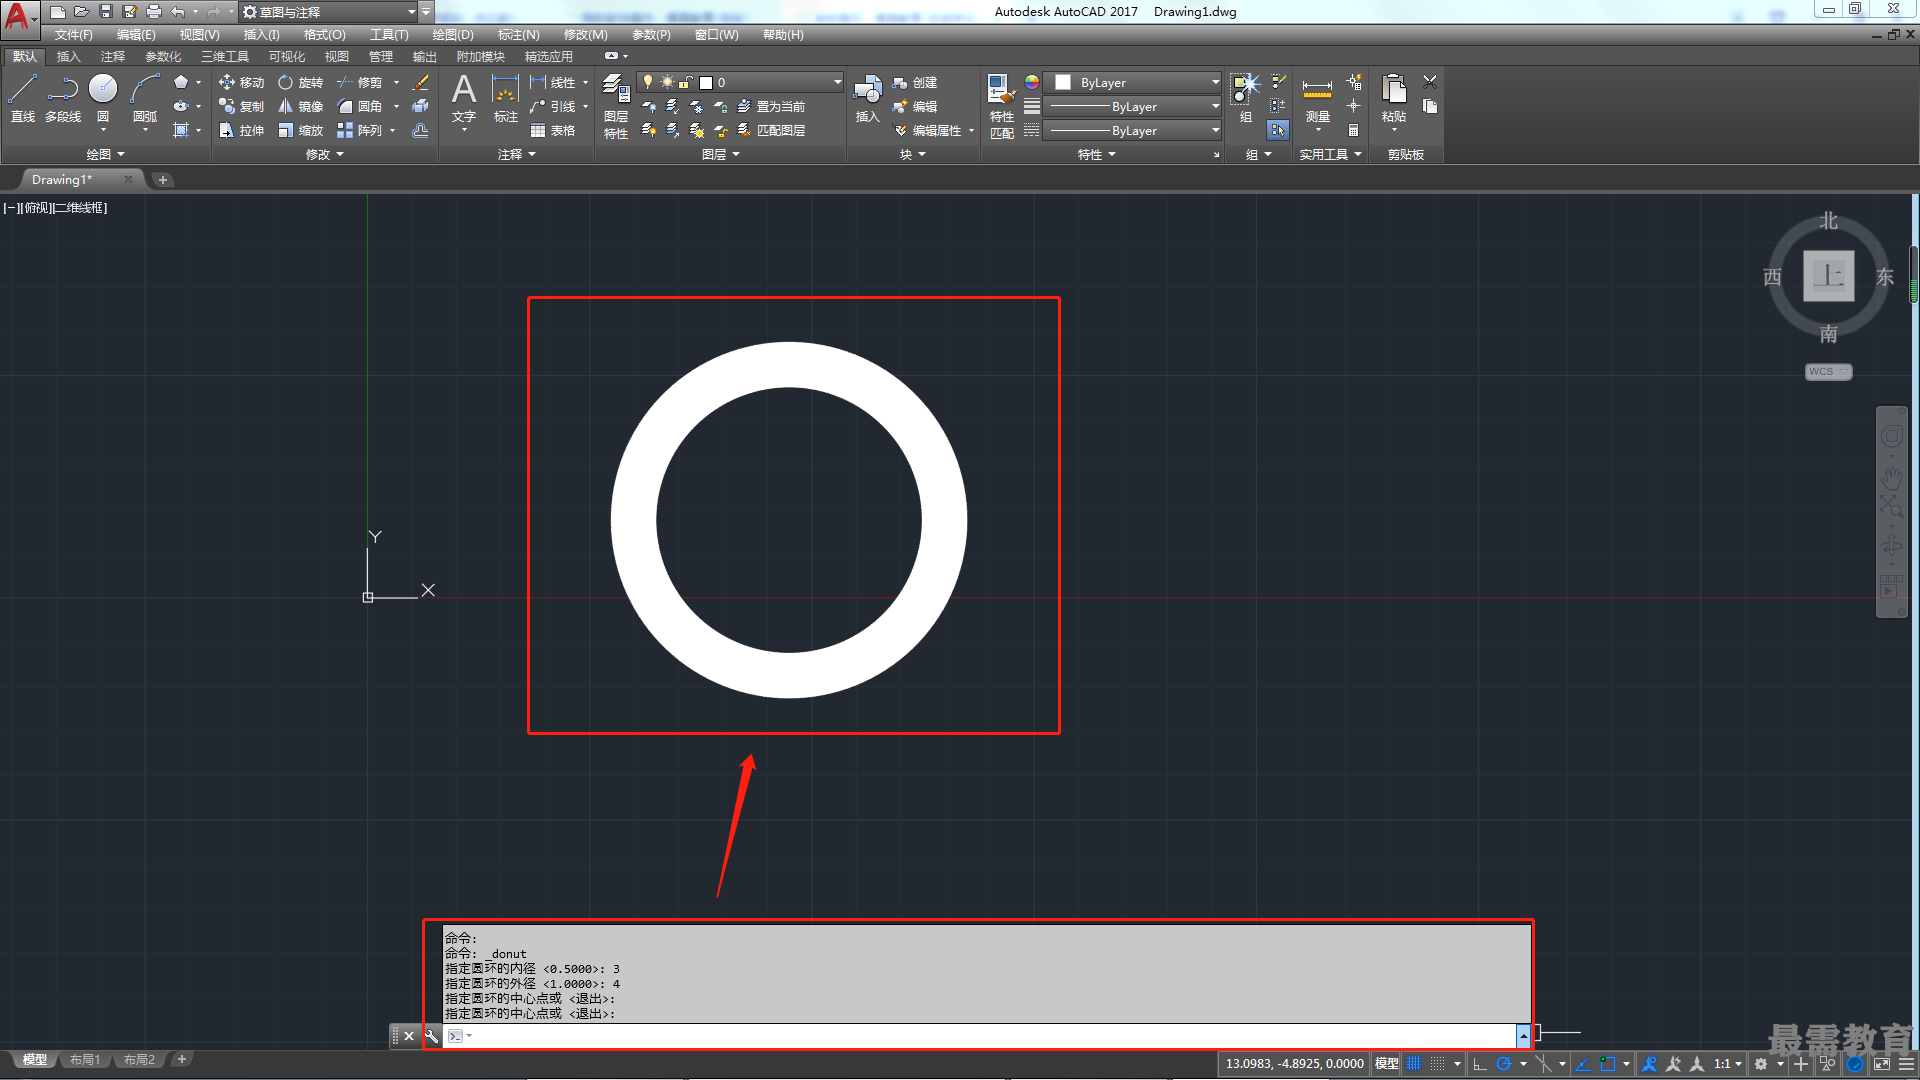This screenshot has height=1080, width=1920.
Task: Select the Line (直线) drawing tool
Action: pyautogui.click(x=22, y=98)
